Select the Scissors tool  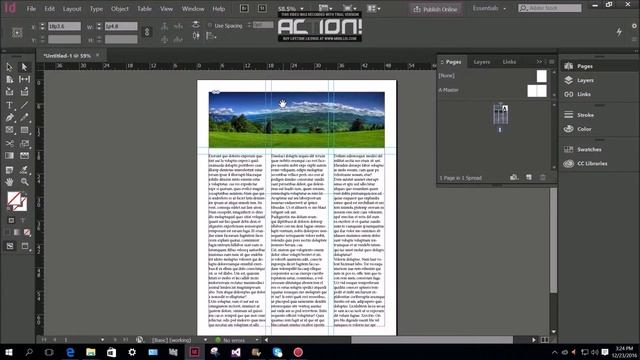[x=9, y=143]
